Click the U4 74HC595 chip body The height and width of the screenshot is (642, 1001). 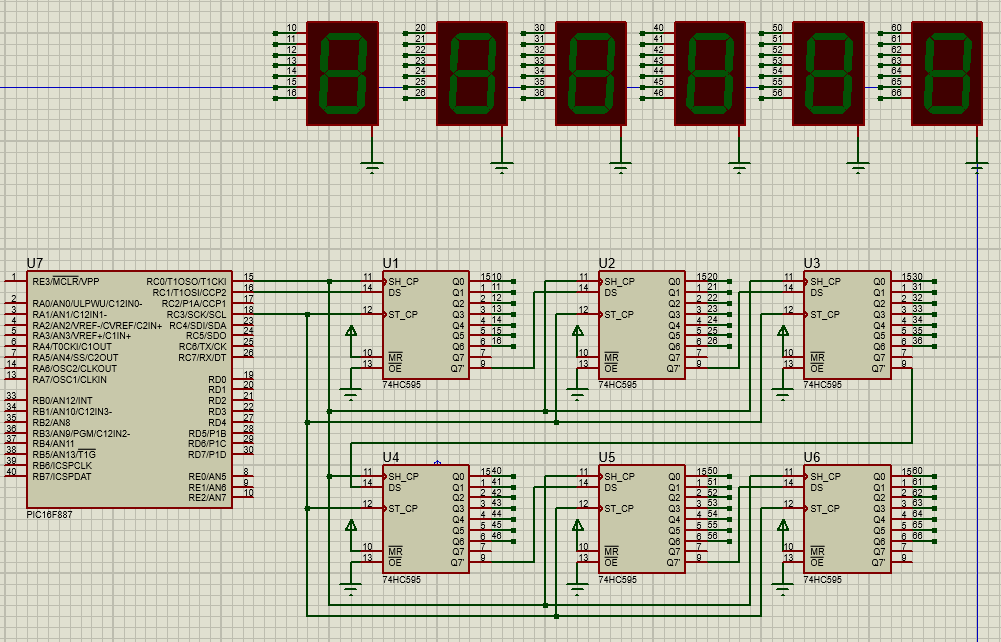427,519
